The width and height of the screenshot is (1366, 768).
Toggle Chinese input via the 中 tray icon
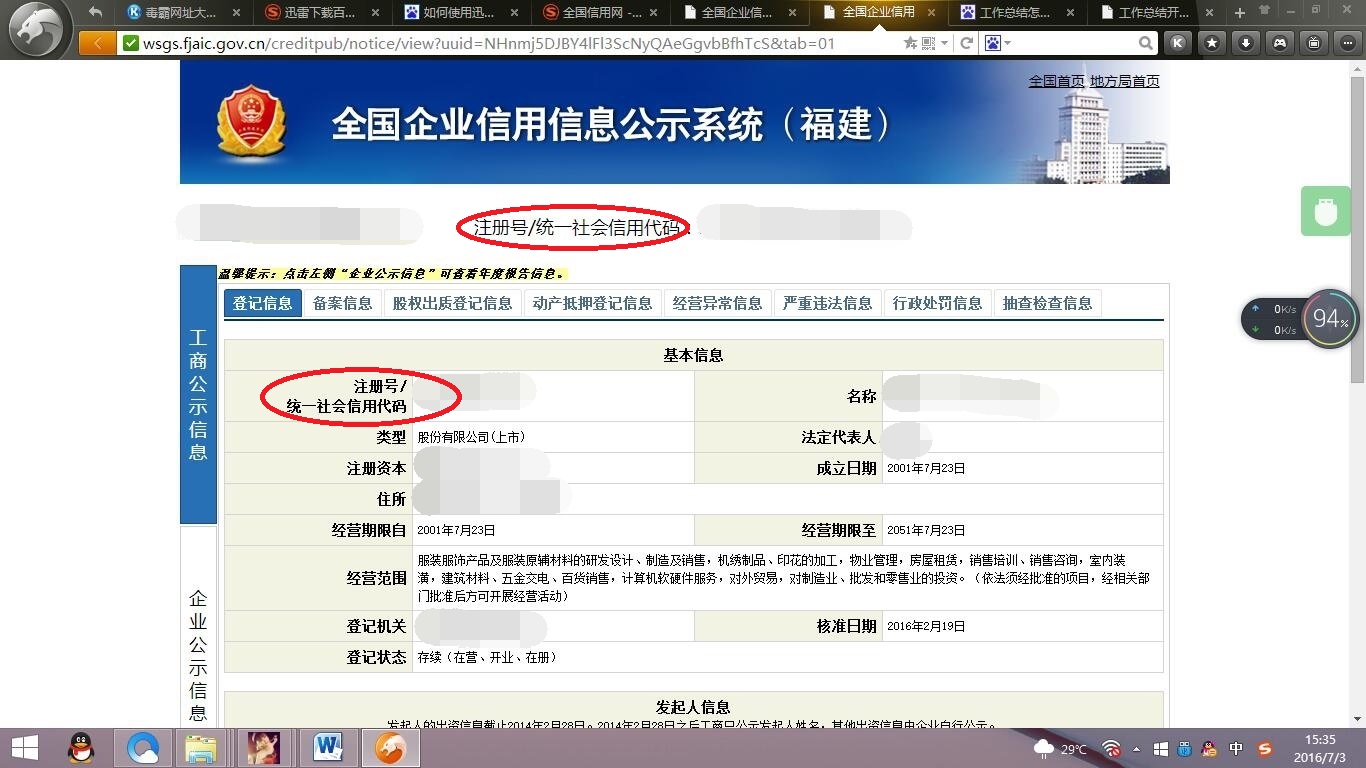(x=1235, y=748)
